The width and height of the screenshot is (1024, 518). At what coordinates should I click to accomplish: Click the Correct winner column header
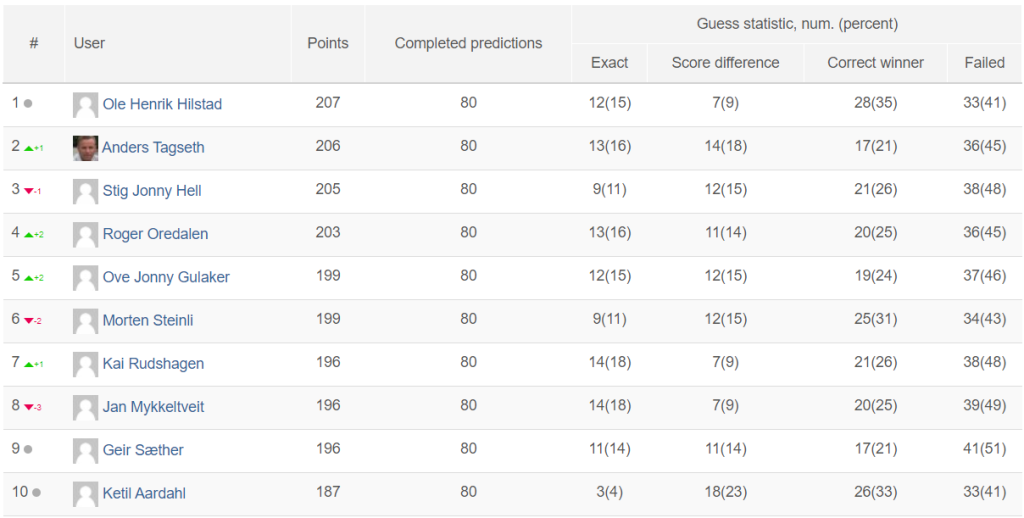[x=876, y=63]
